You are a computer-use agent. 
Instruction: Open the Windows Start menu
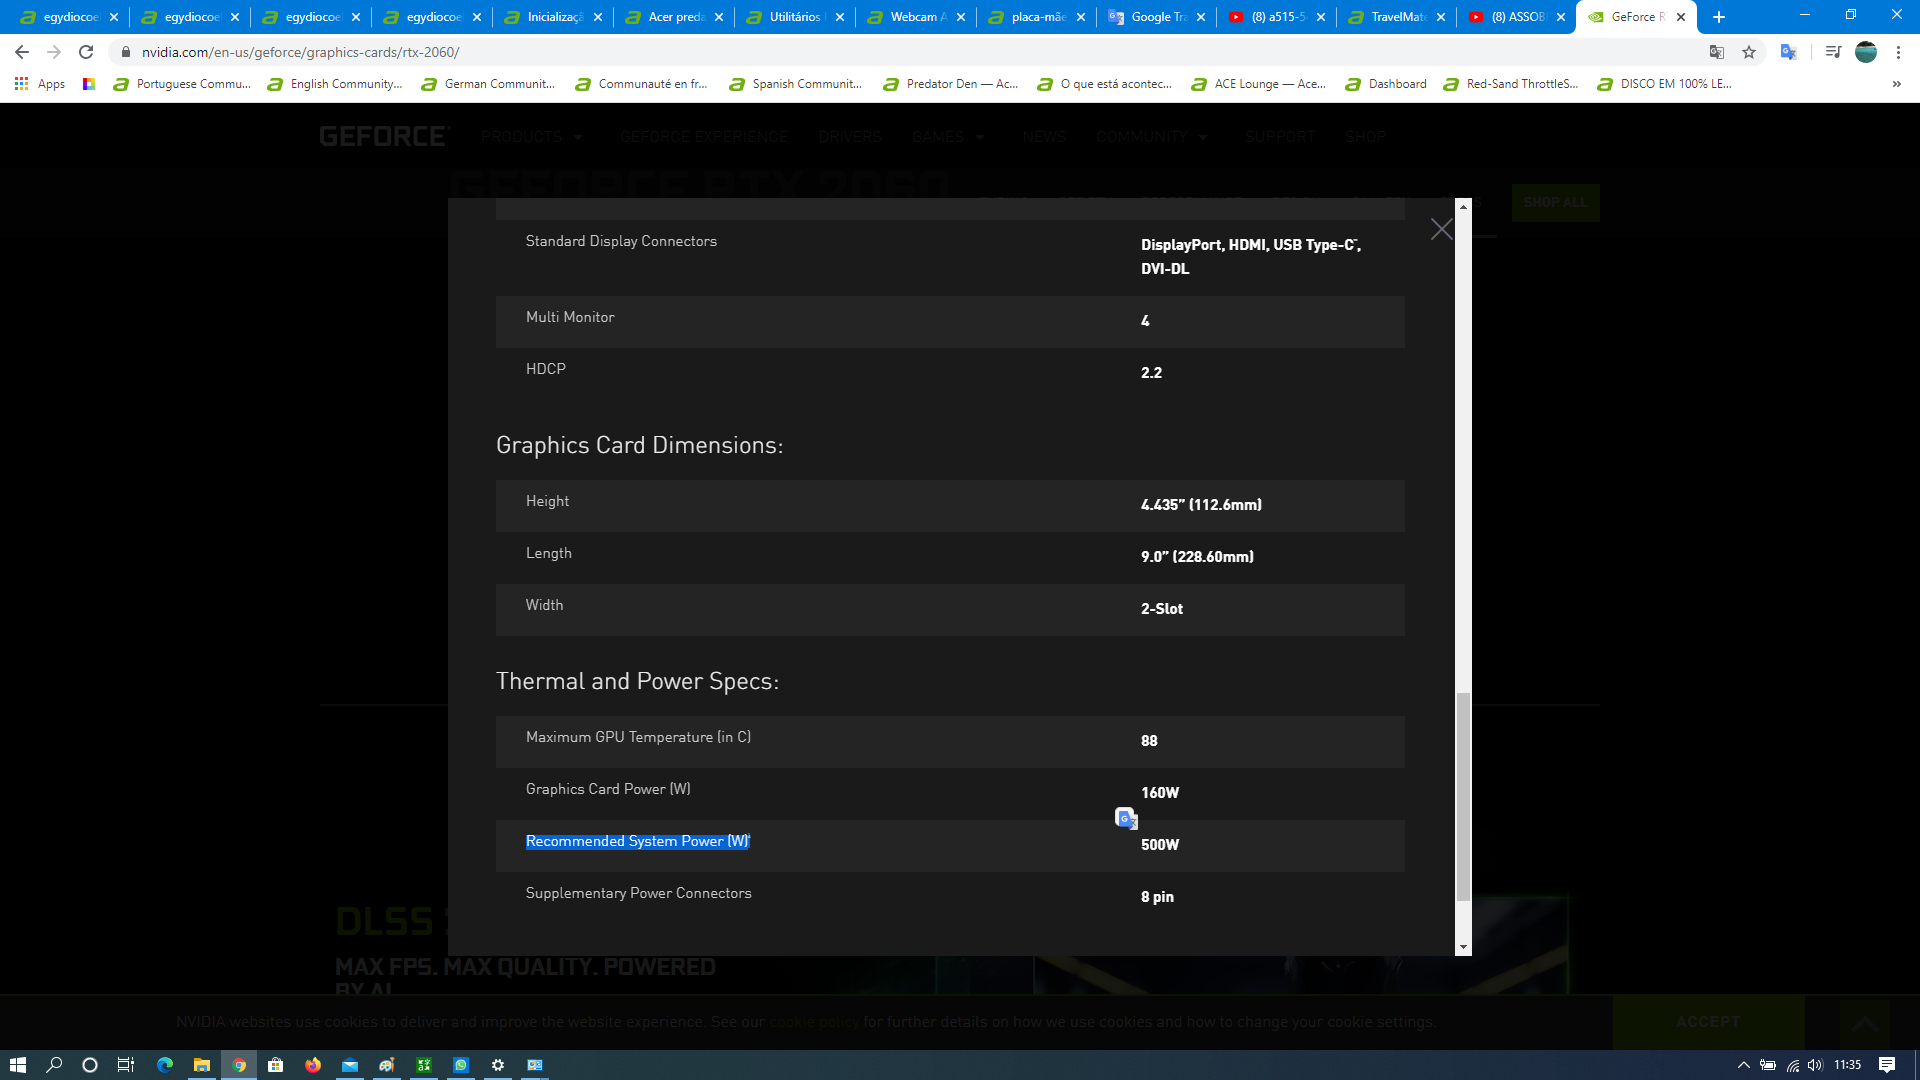click(17, 1065)
